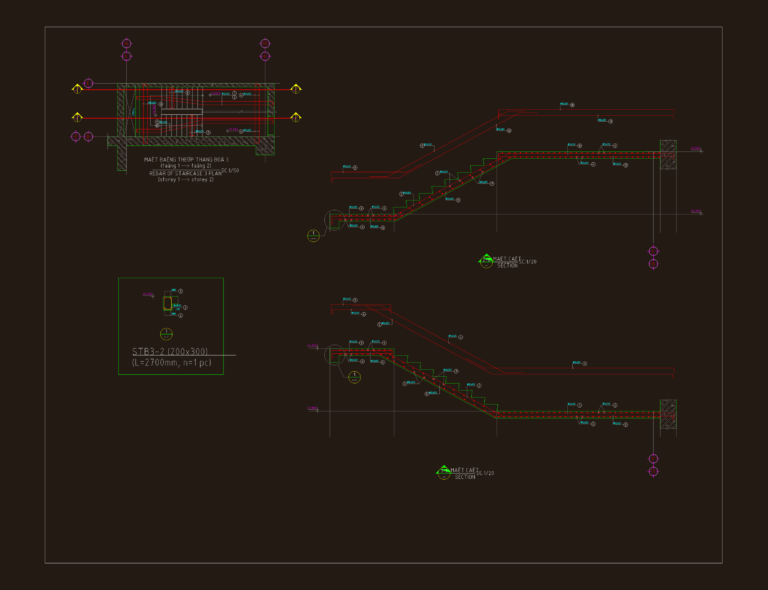Select the lower-right yellow section cut arrow in the plan
Viewport: 768px width, 590px height.
click(296, 117)
